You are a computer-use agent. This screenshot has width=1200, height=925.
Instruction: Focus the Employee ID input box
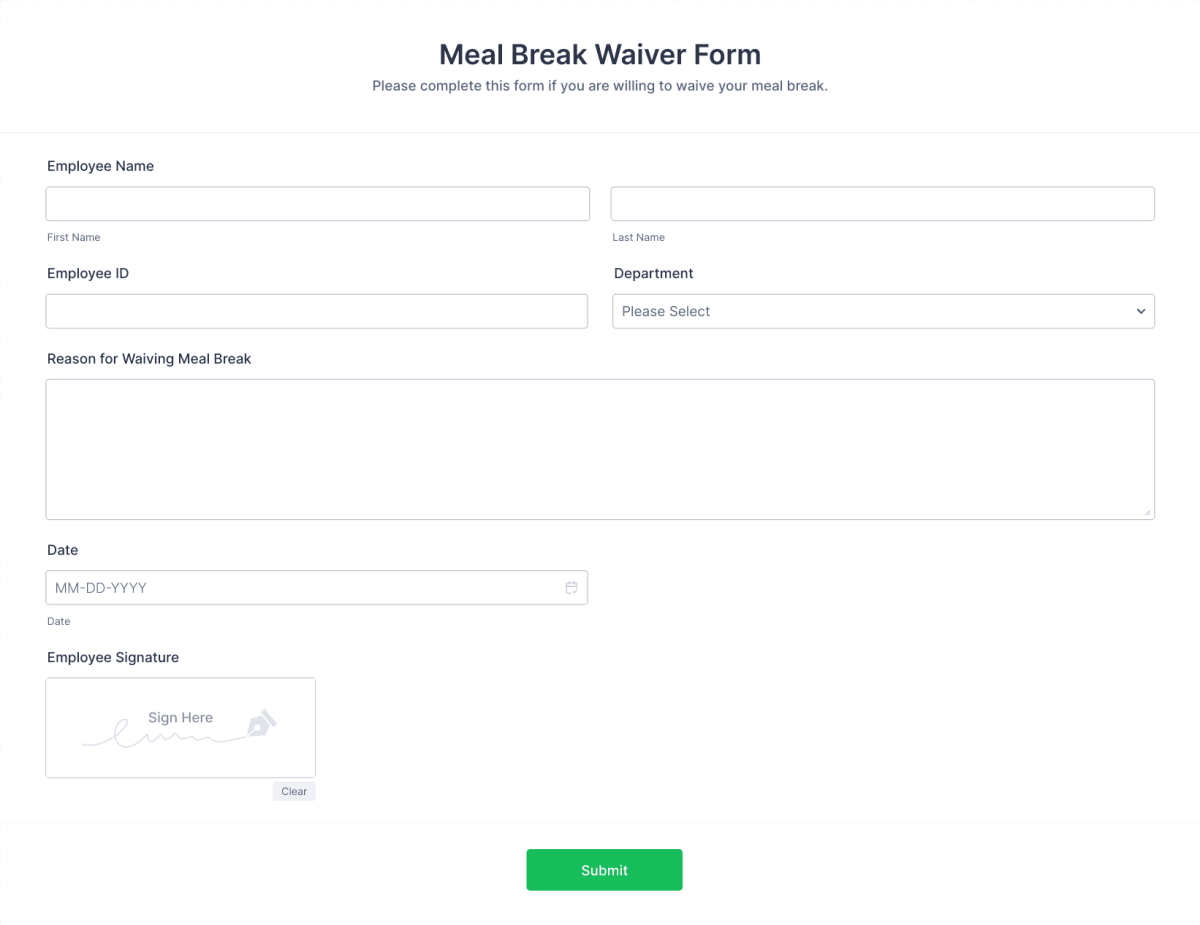317,311
